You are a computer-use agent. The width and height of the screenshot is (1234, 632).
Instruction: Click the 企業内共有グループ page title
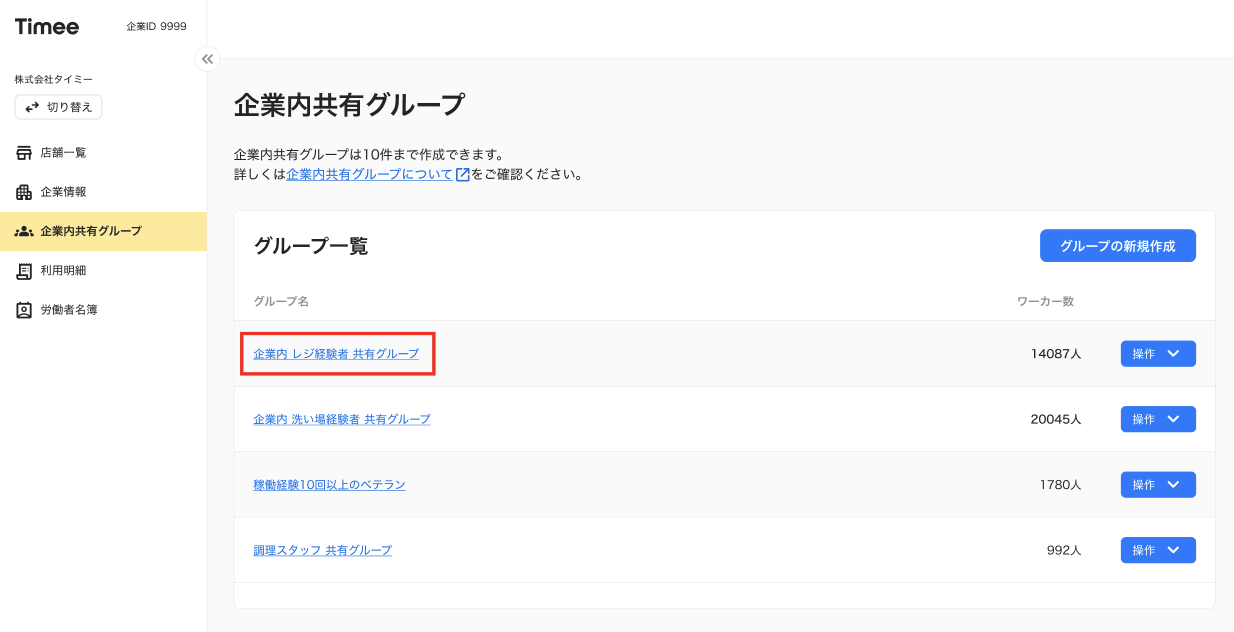coord(349,105)
